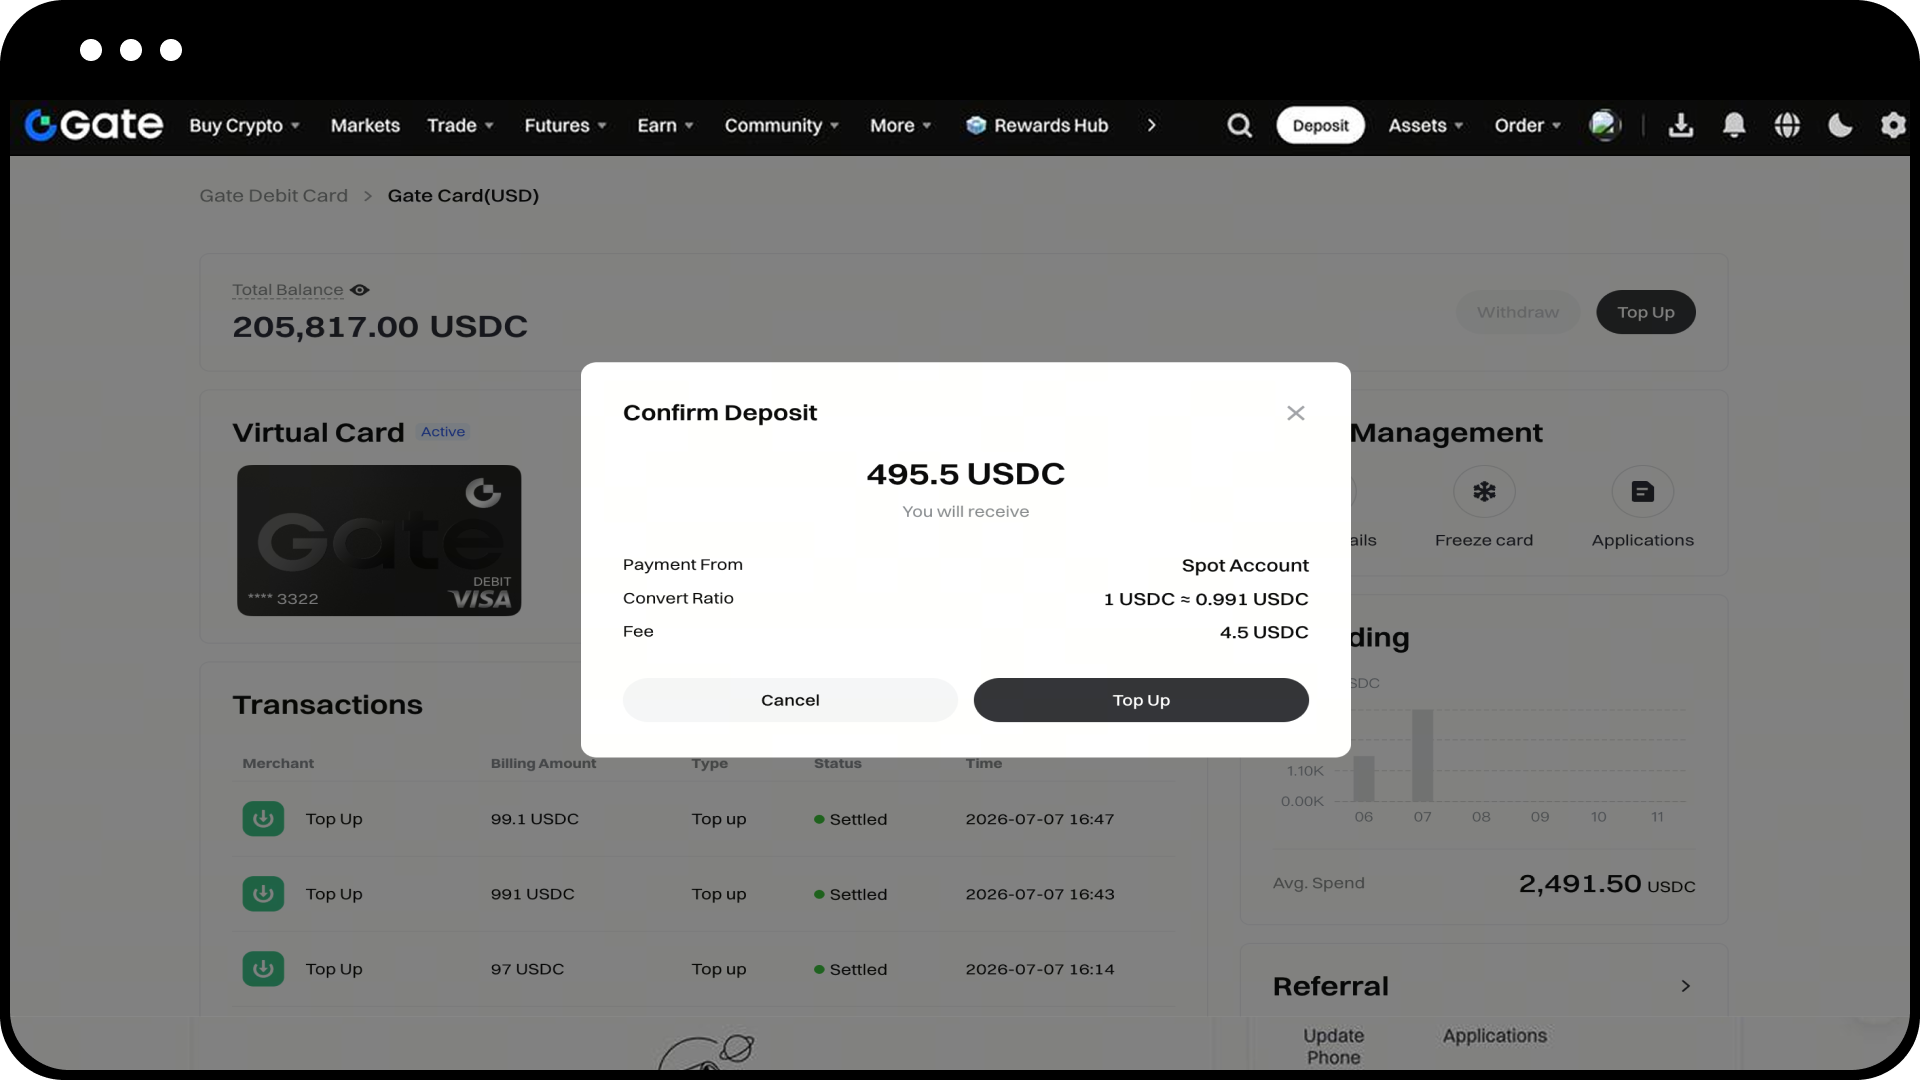Open Rewards Hub link

click(1051, 125)
